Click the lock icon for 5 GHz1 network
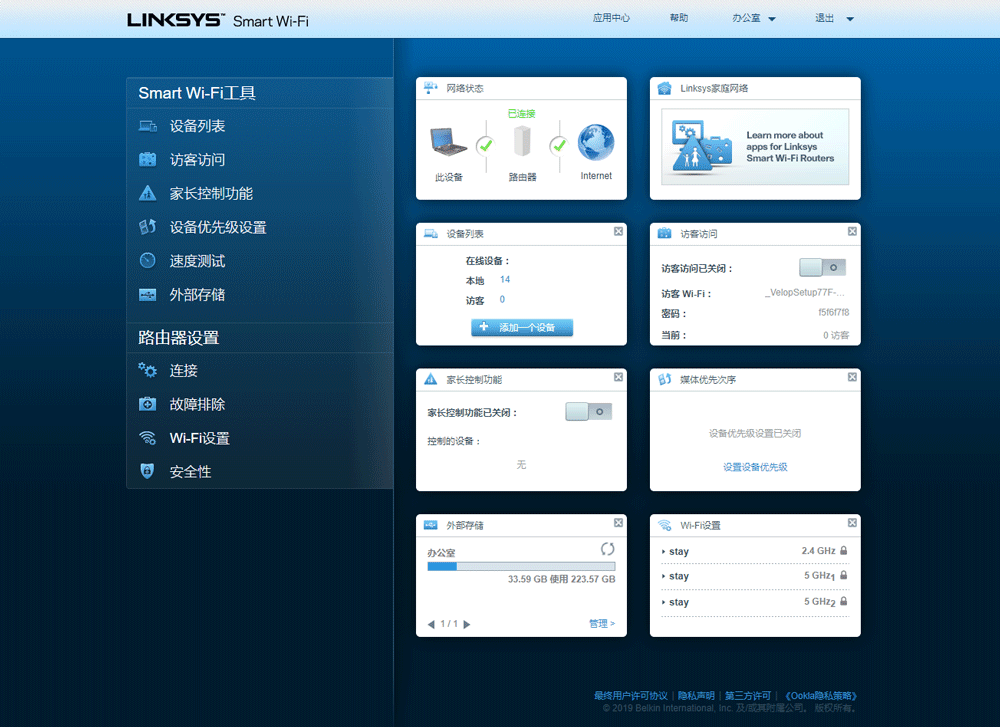This screenshot has width=1000, height=727. pos(843,575)
